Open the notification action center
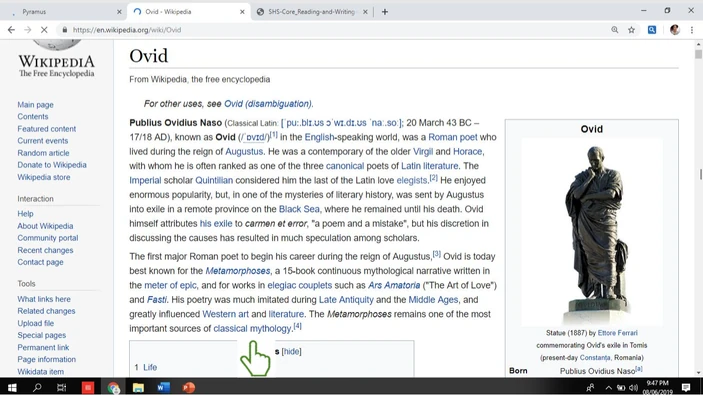This screenshot has height=395, width=703. pos(686,387)
